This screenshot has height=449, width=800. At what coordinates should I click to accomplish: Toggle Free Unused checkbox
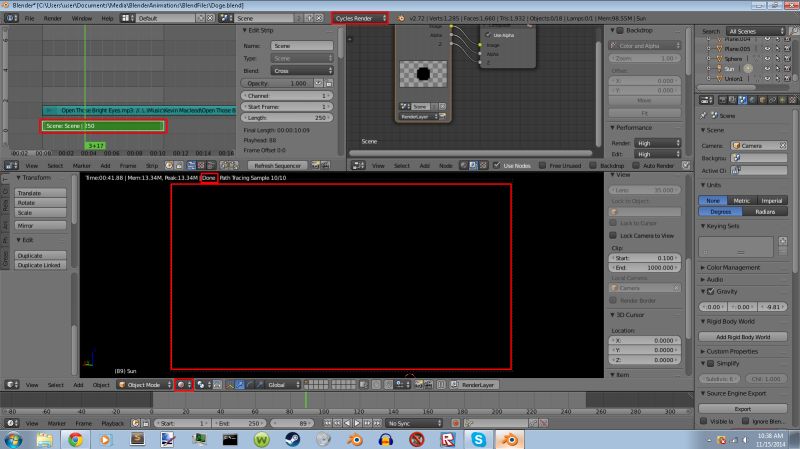click(542, 165)
